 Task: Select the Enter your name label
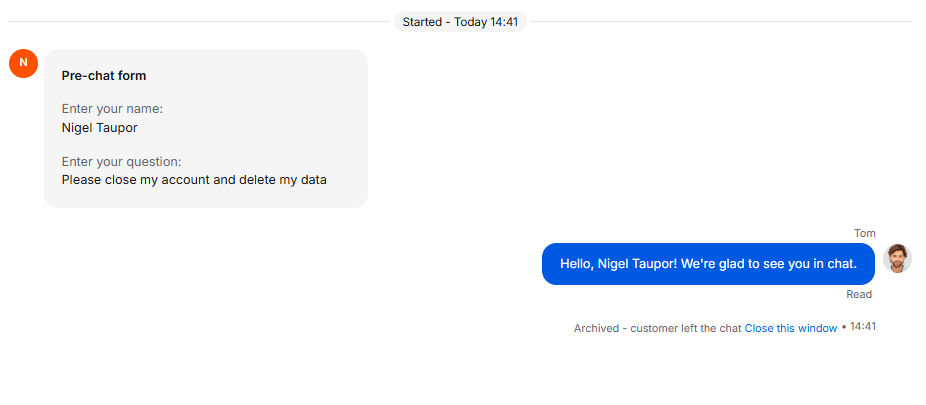click(x=112, y=109)
